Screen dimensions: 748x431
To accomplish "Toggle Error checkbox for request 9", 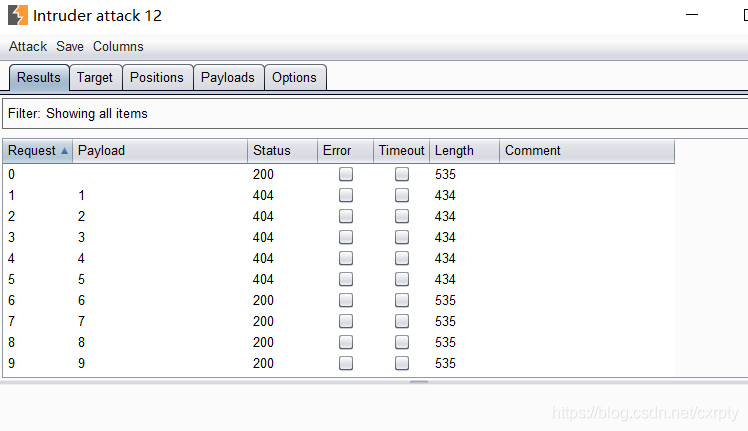I will pyautogui.click(x=346, y=363).
